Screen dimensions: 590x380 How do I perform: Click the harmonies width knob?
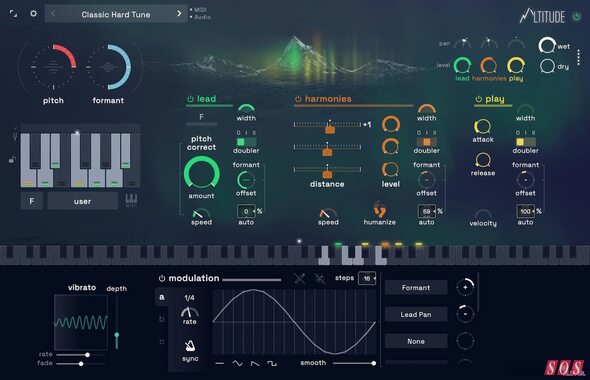pos(427,109)
